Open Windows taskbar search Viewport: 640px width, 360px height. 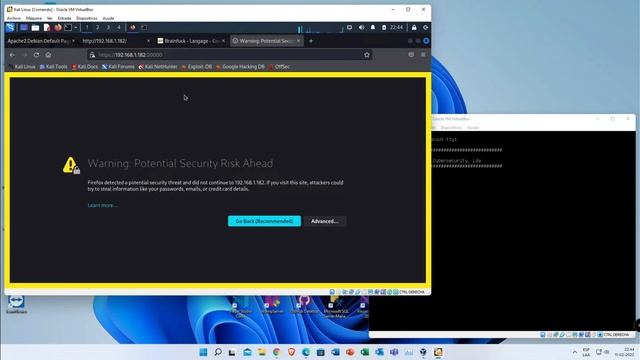tap(218, 352)
